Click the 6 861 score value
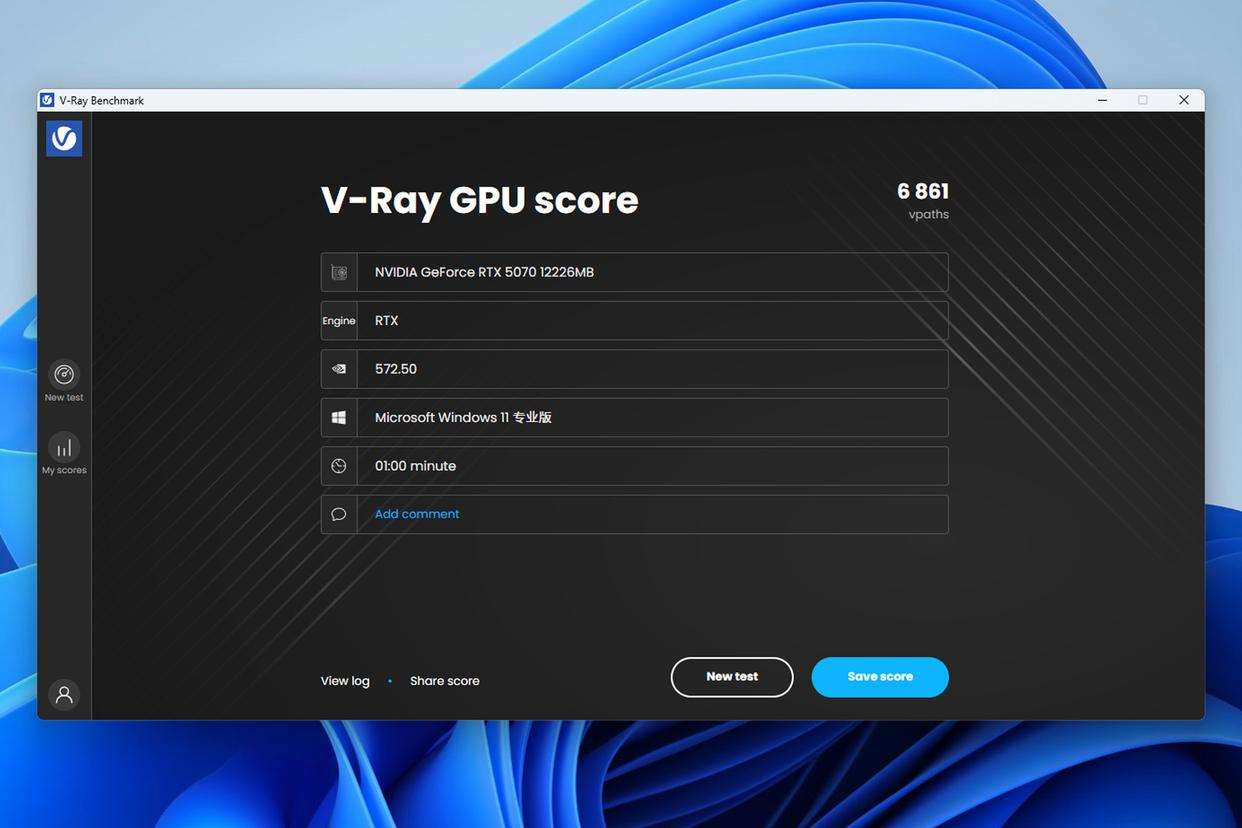The image size is (1242, 828). 923,191
